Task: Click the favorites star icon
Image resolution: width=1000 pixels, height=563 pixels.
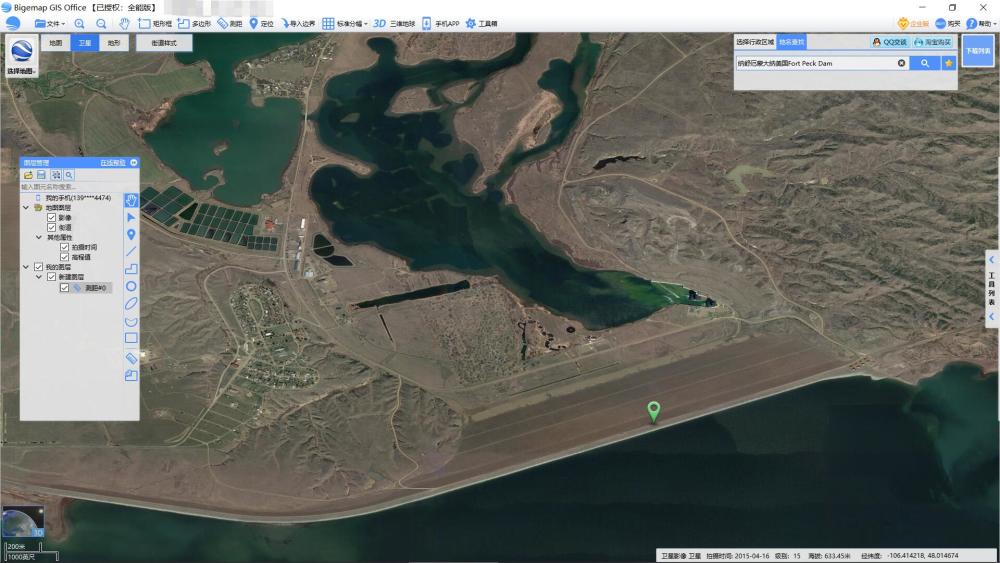Action: [x=949, y=63]
